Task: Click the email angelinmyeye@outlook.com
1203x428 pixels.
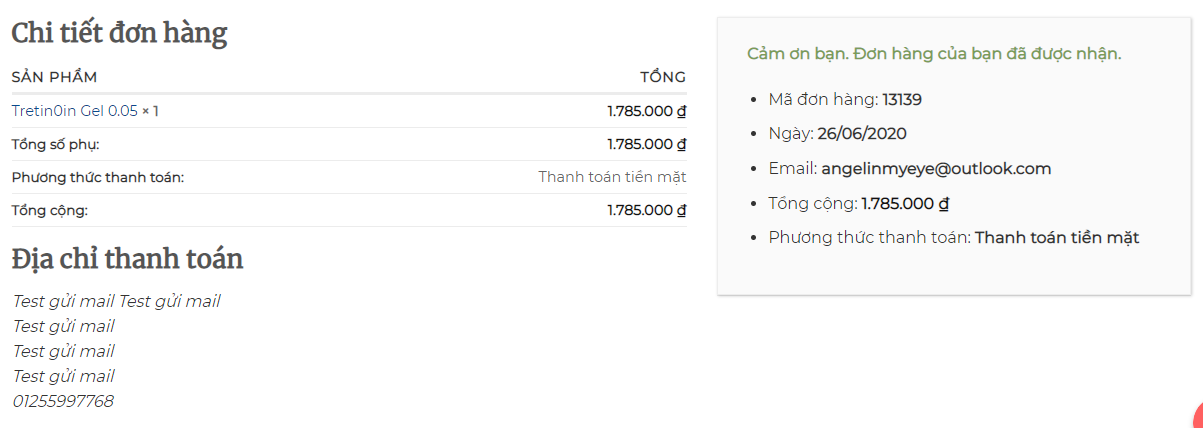Action: click(x=936, y=168)
